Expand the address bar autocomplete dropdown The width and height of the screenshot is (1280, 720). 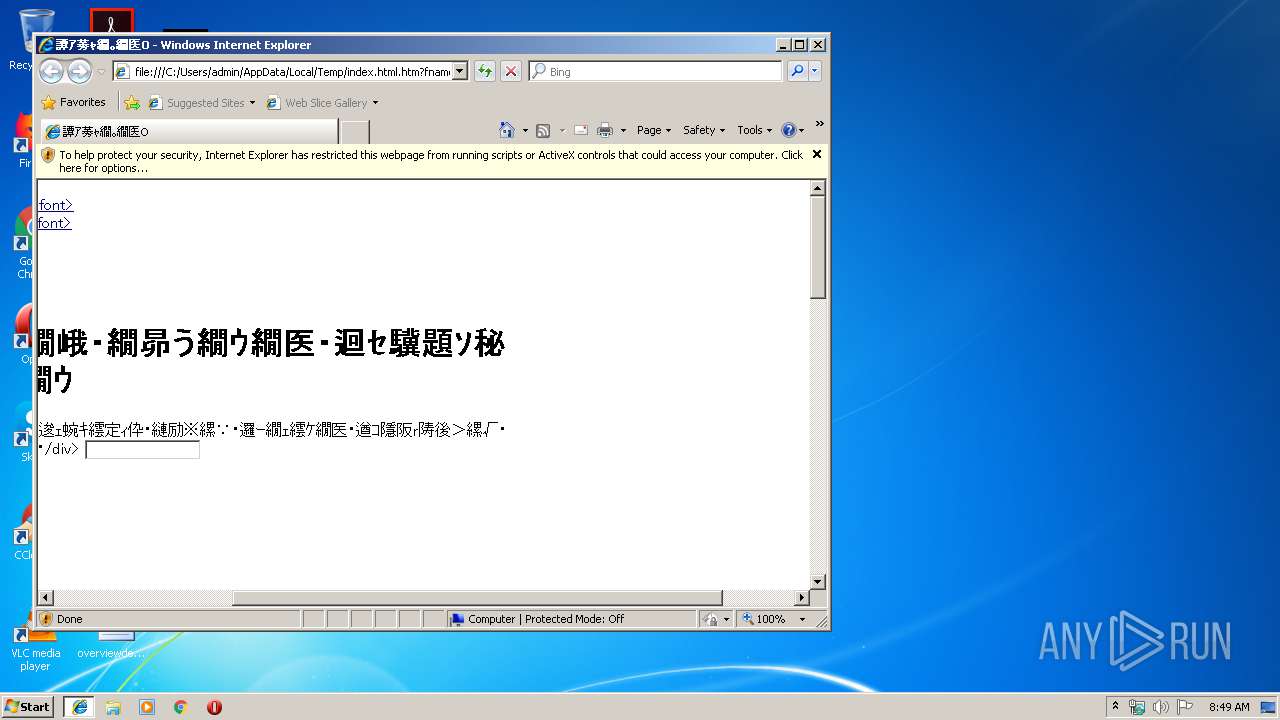tap(460, 72)
